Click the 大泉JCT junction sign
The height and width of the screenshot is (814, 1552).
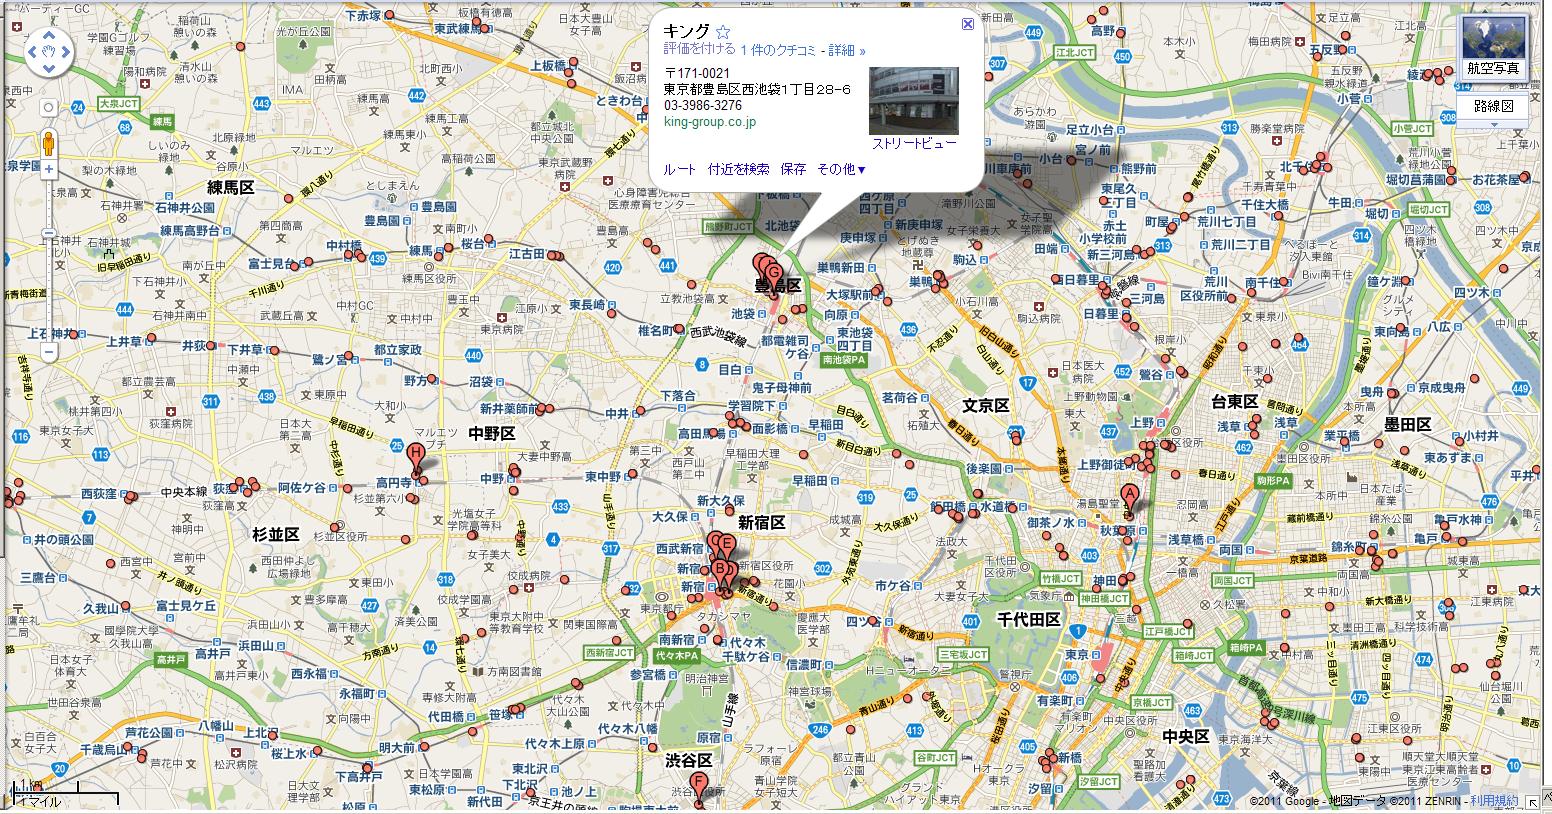click(x=120, y=103)
